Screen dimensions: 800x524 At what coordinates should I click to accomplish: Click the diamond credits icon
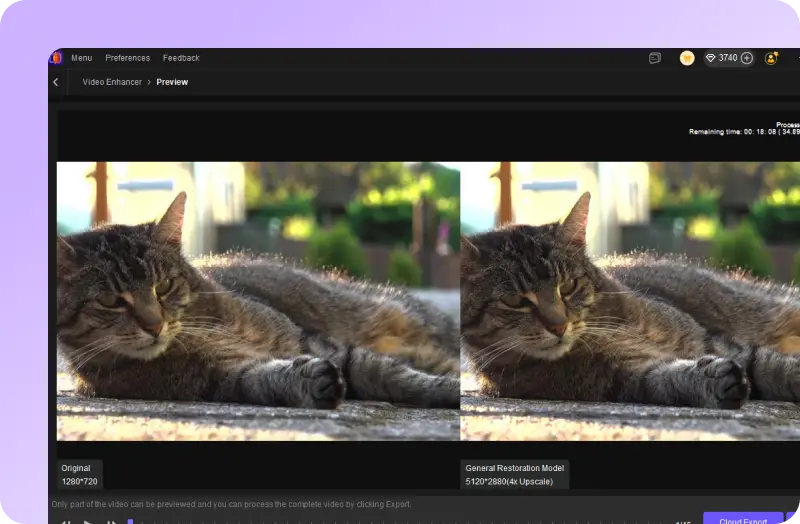pos(710,58)
